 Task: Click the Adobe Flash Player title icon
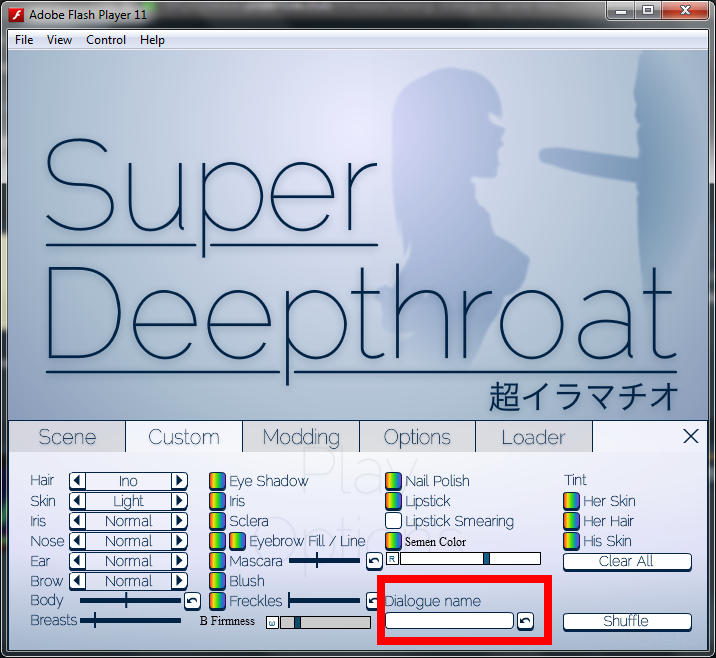tap(17, 15)
